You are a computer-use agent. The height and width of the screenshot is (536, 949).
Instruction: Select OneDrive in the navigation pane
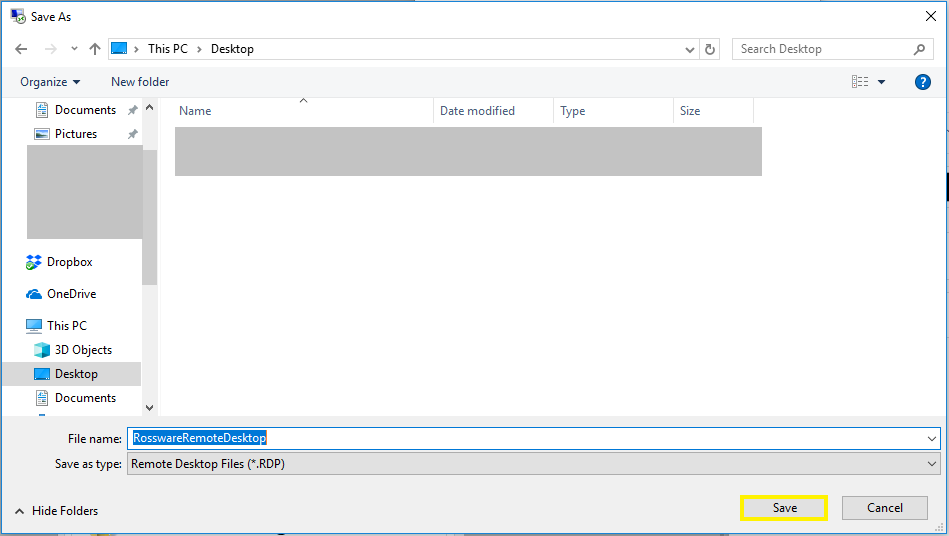(71, 294)
